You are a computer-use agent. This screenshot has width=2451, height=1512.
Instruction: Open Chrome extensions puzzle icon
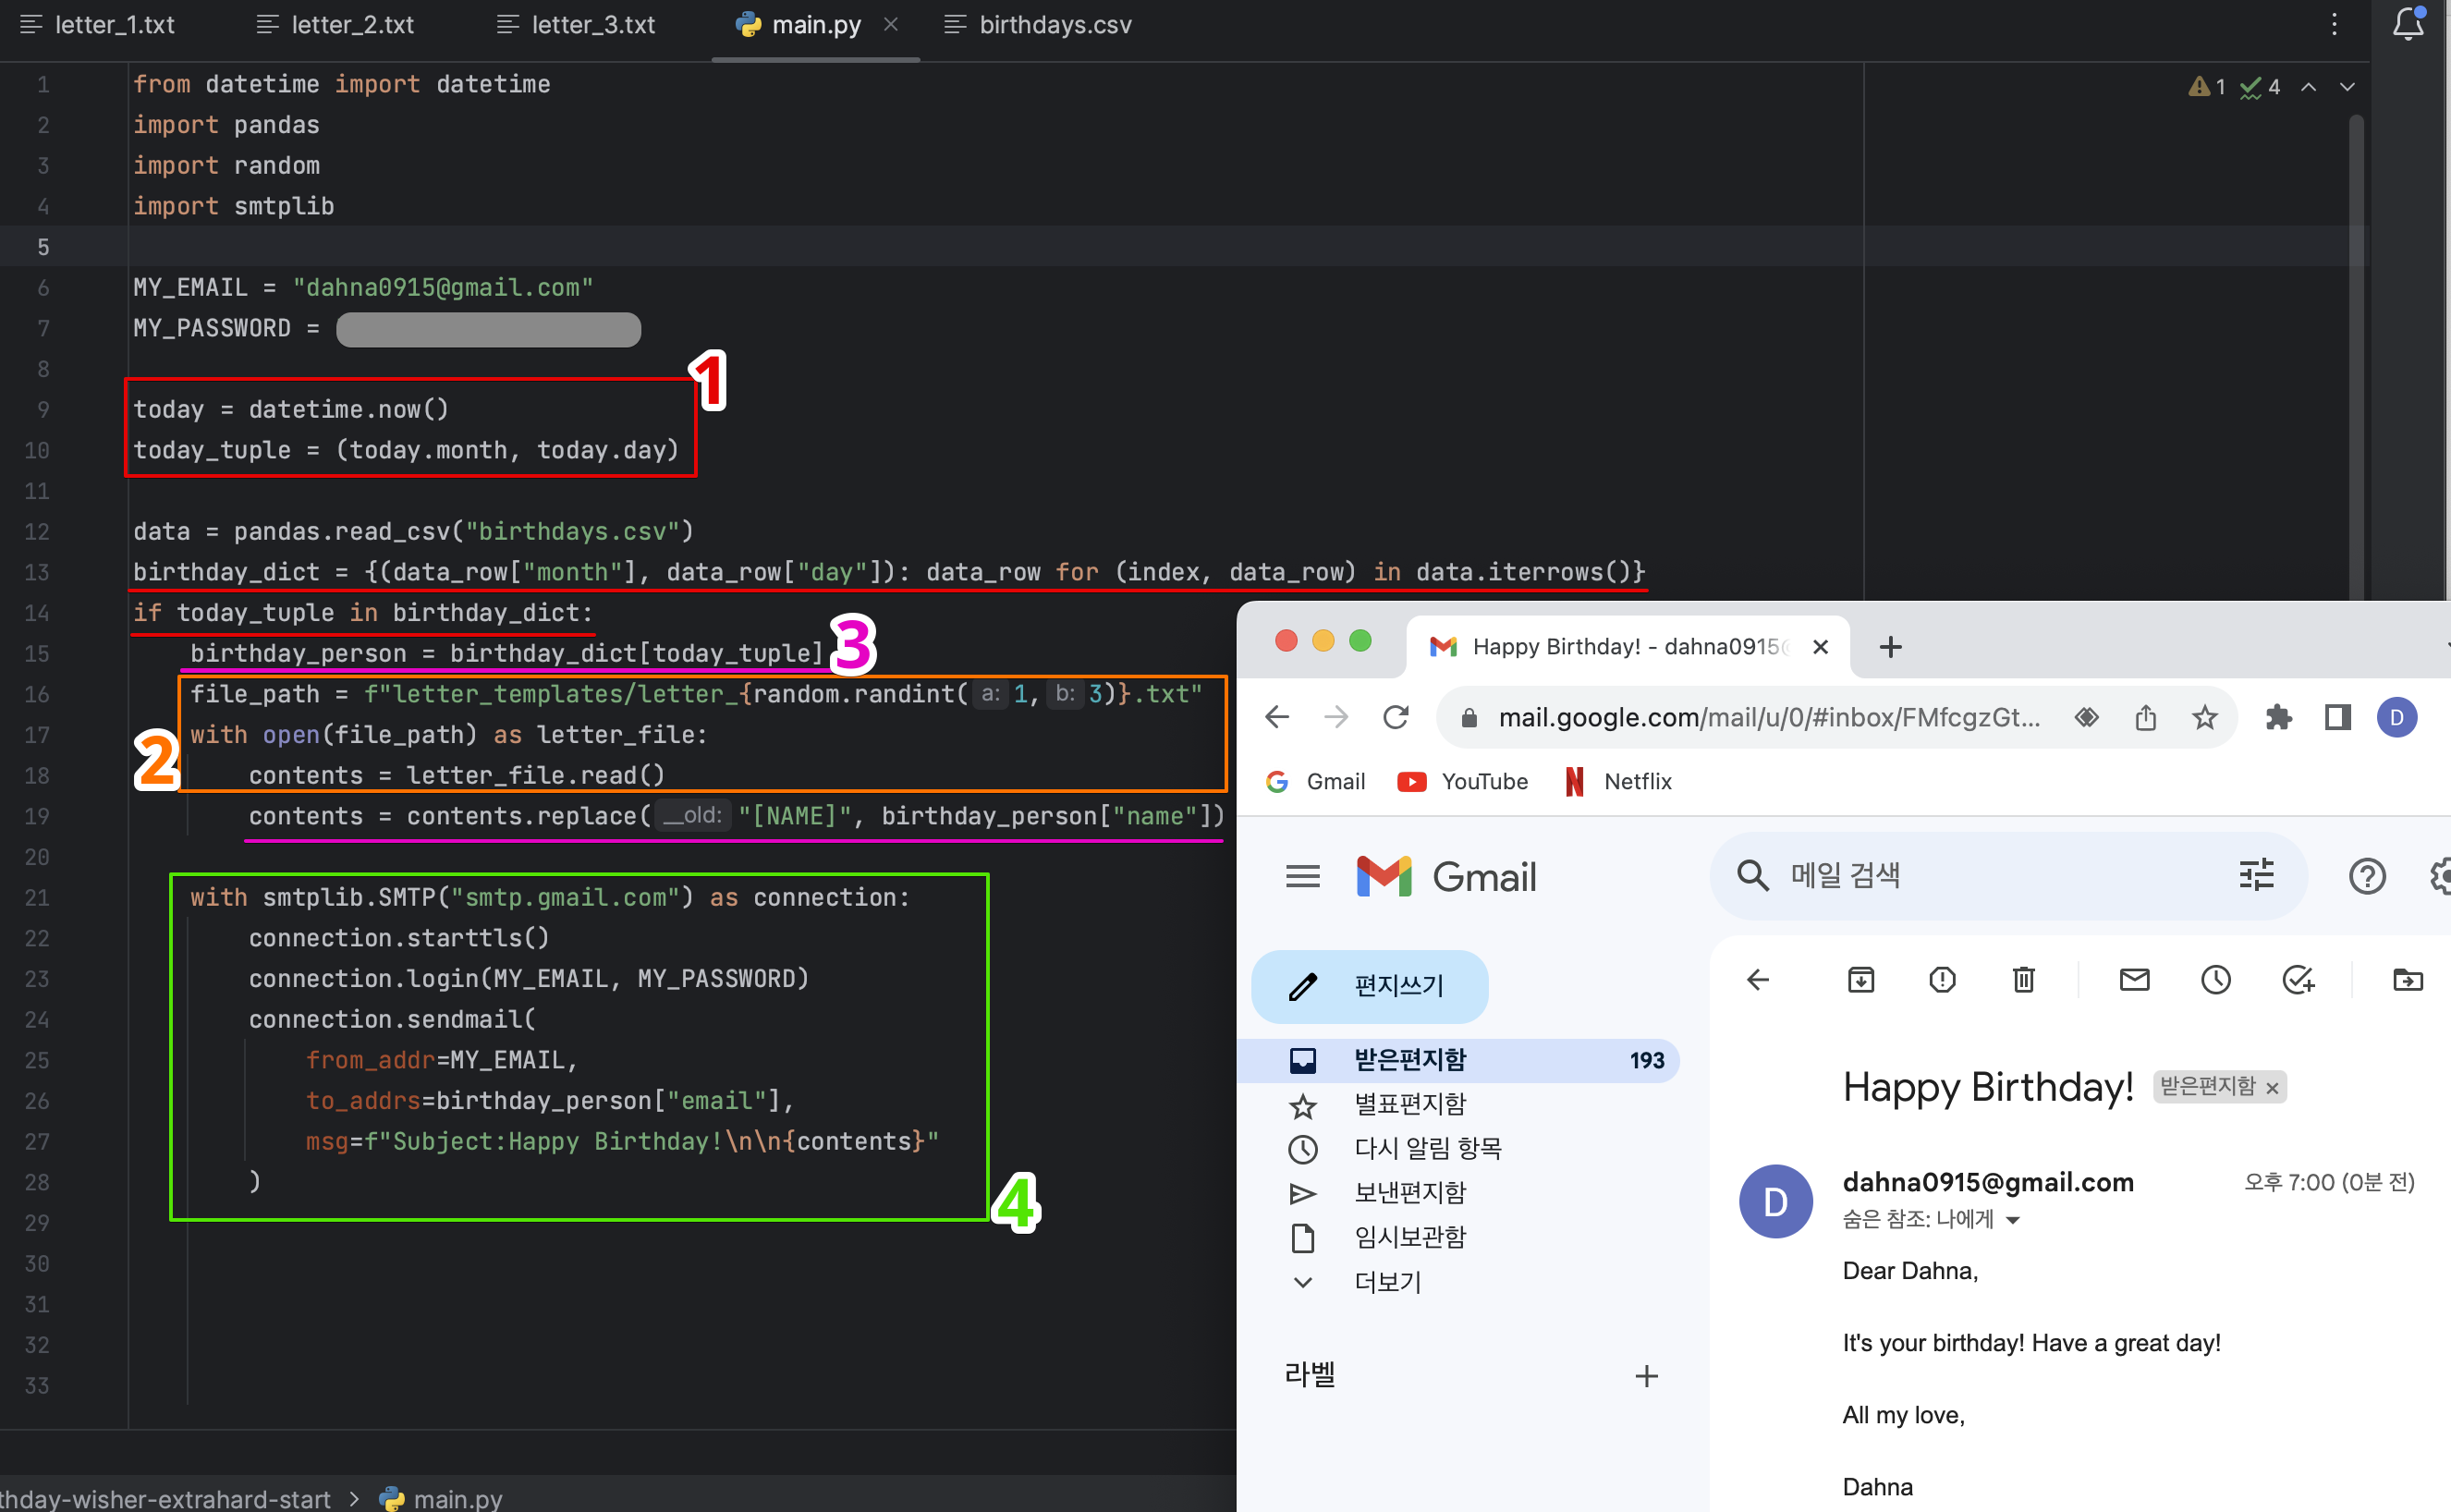click(2278, 717)
